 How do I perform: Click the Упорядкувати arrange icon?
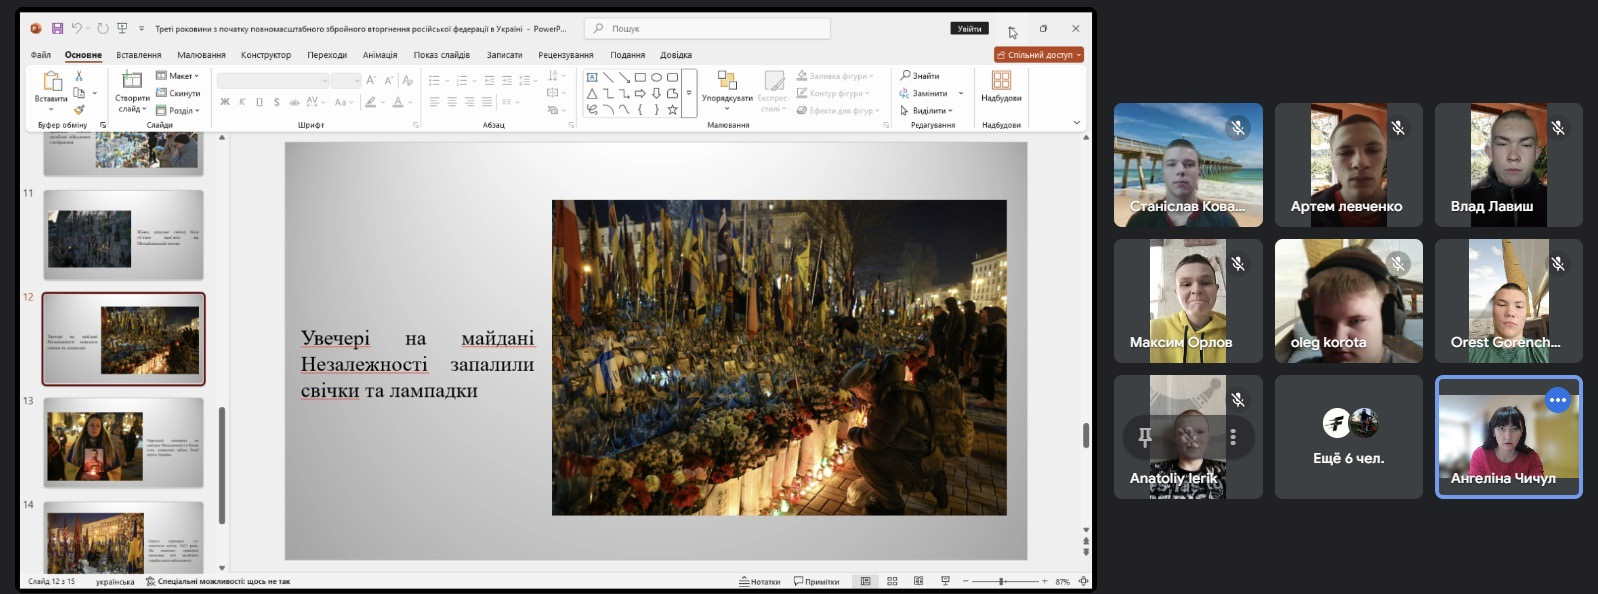727,80
